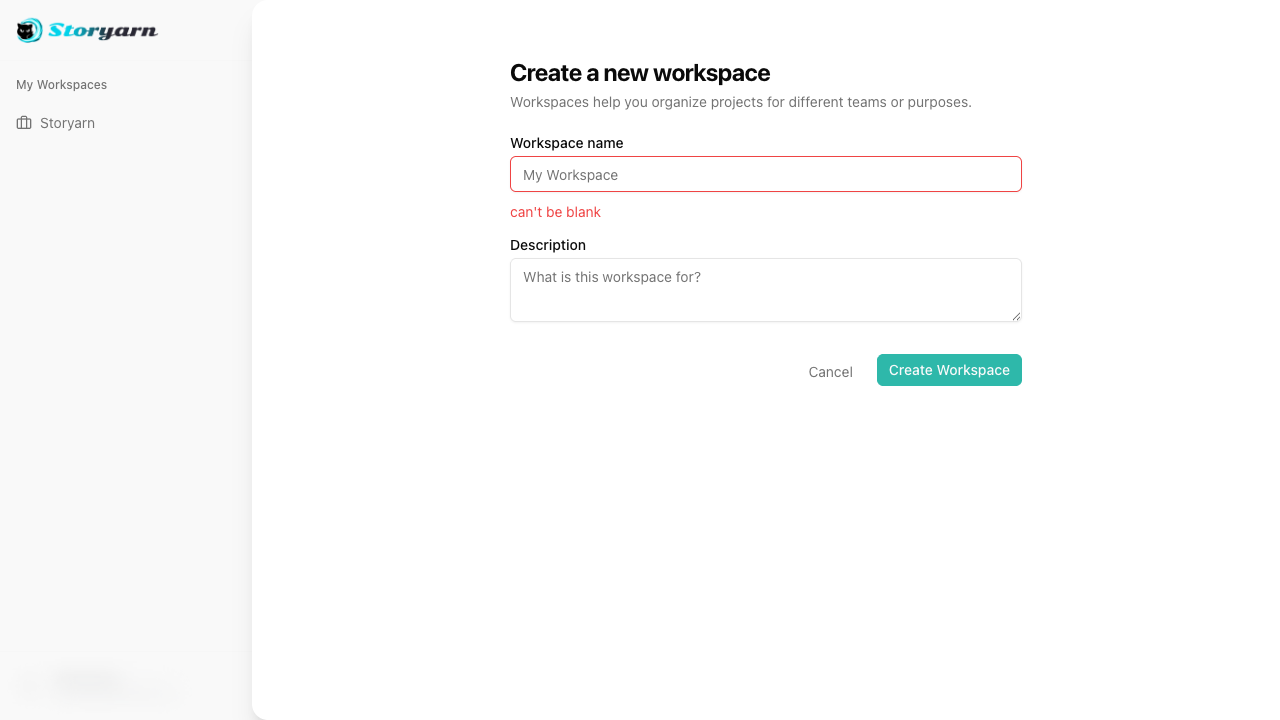
Task: Click the Storyarn cat logo at top
Action: pos(87,30)
